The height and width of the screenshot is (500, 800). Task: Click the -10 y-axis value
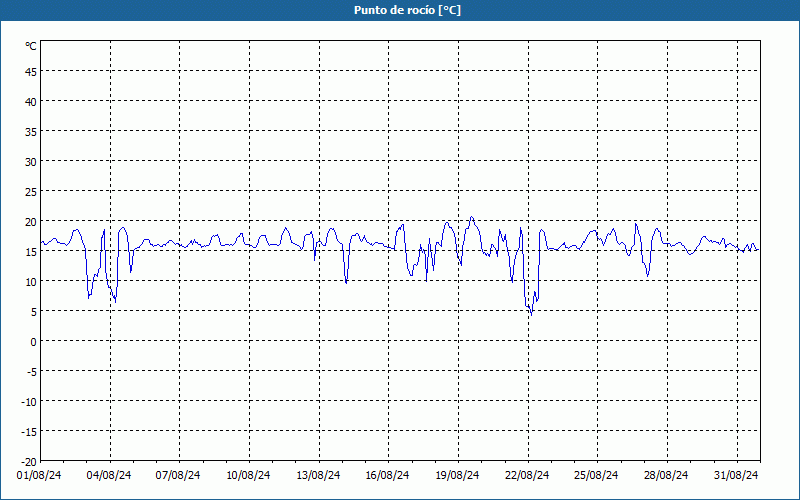click(x=29, y=402)
